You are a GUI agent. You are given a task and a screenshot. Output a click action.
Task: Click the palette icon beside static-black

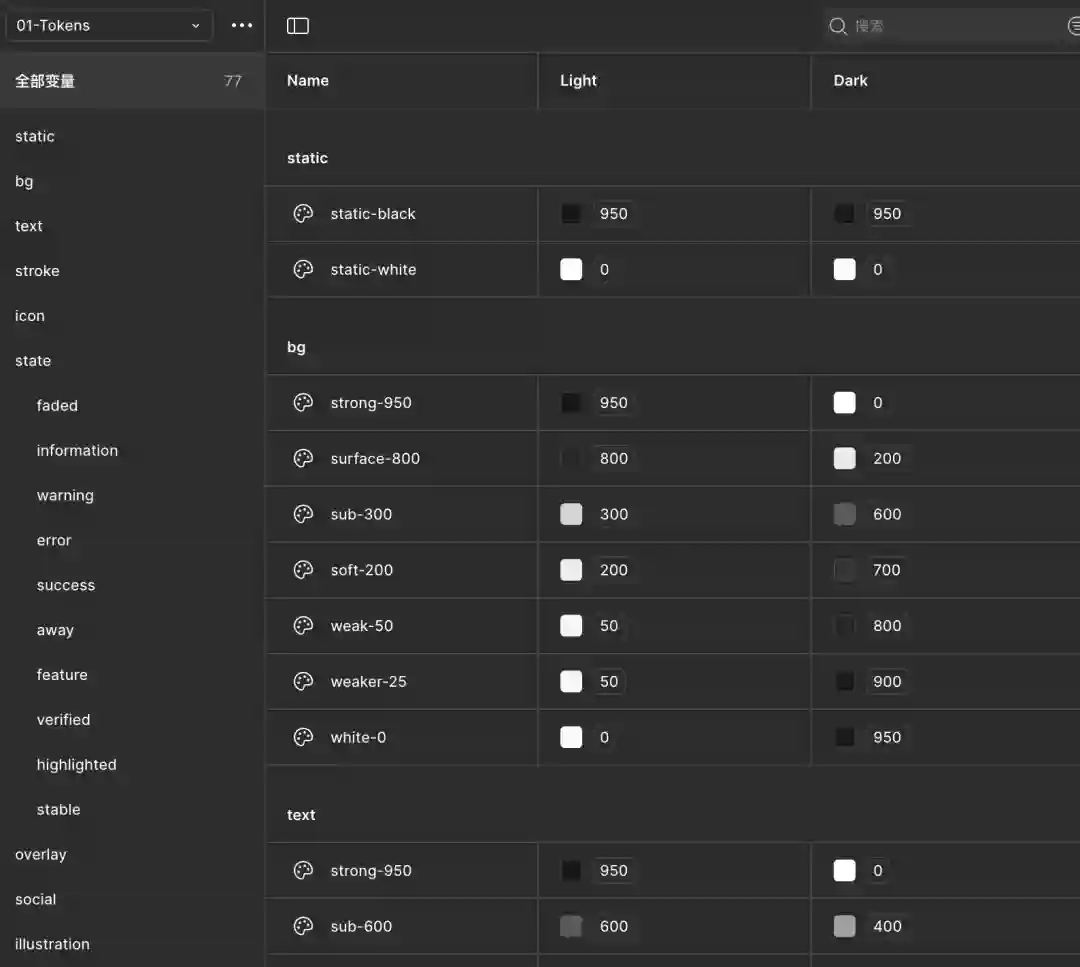pos(303,214)
